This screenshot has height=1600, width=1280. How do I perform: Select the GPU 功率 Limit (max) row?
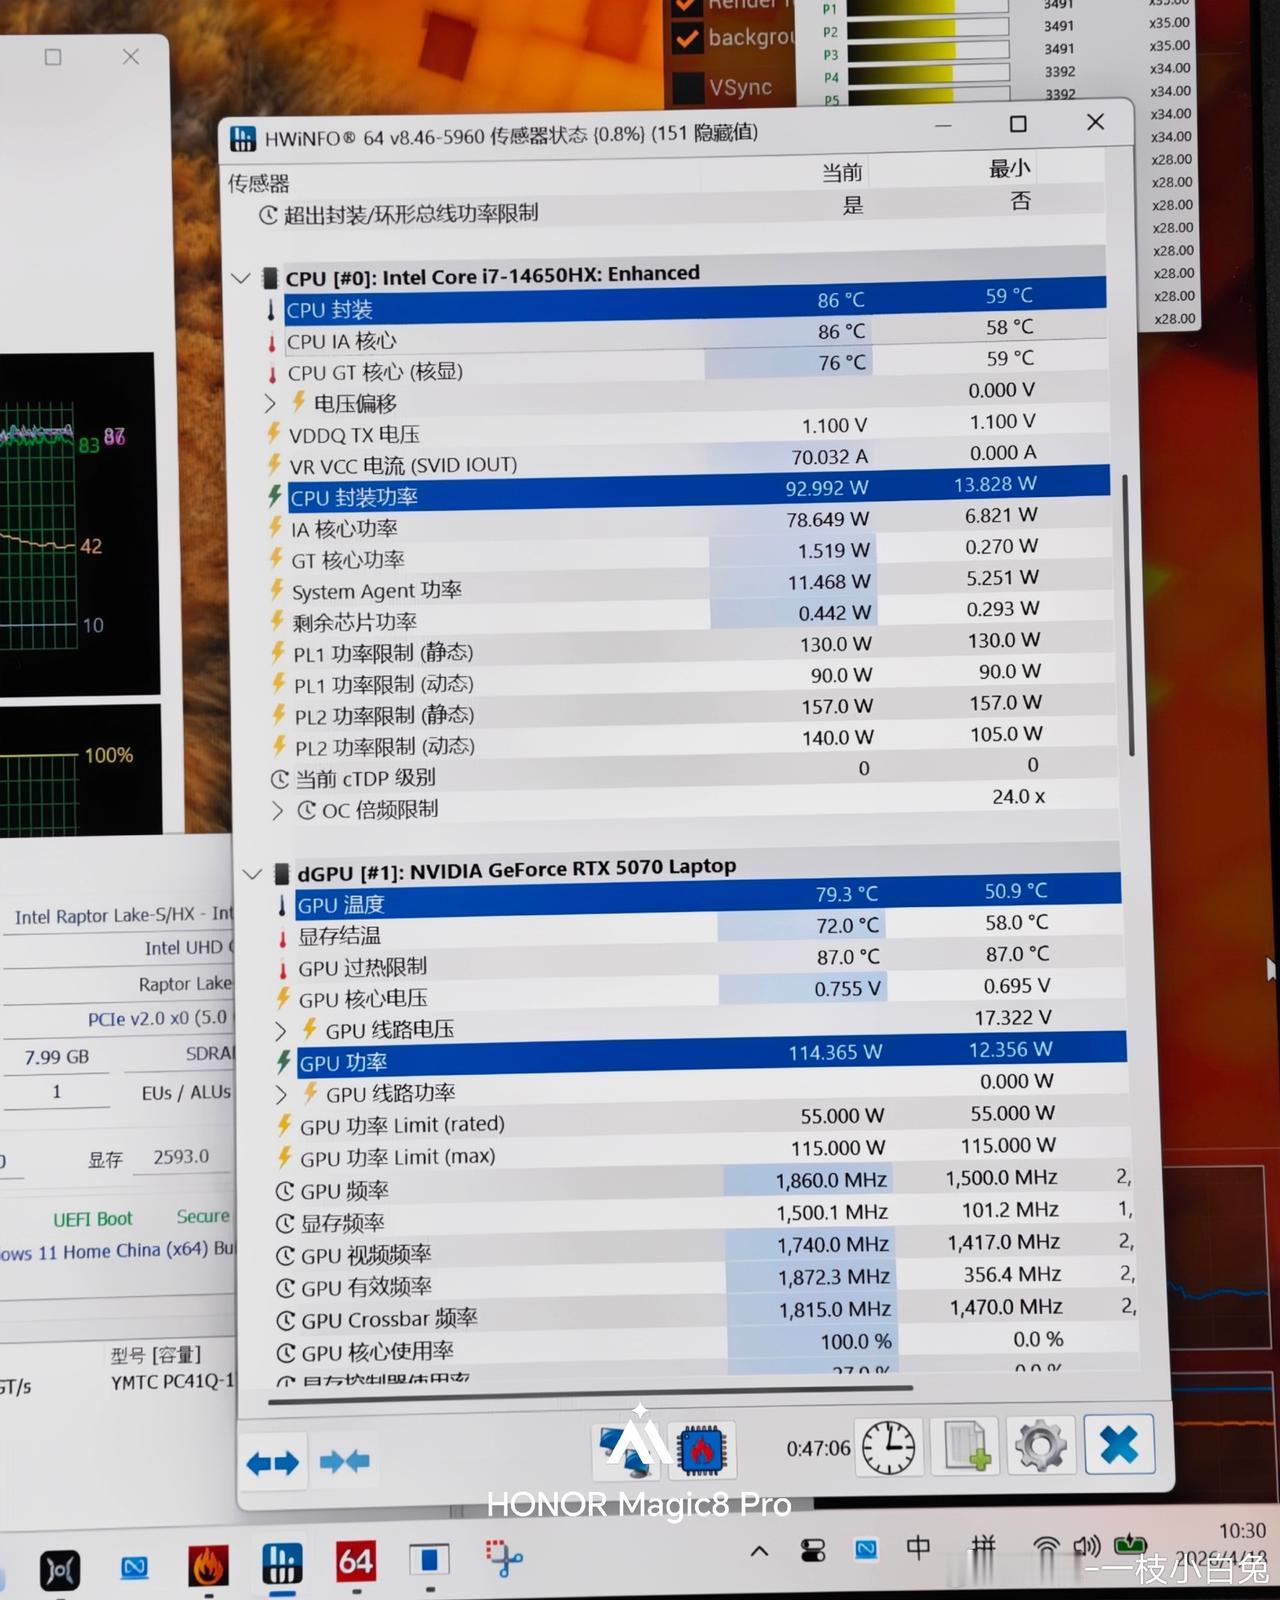click(705, 1152)
